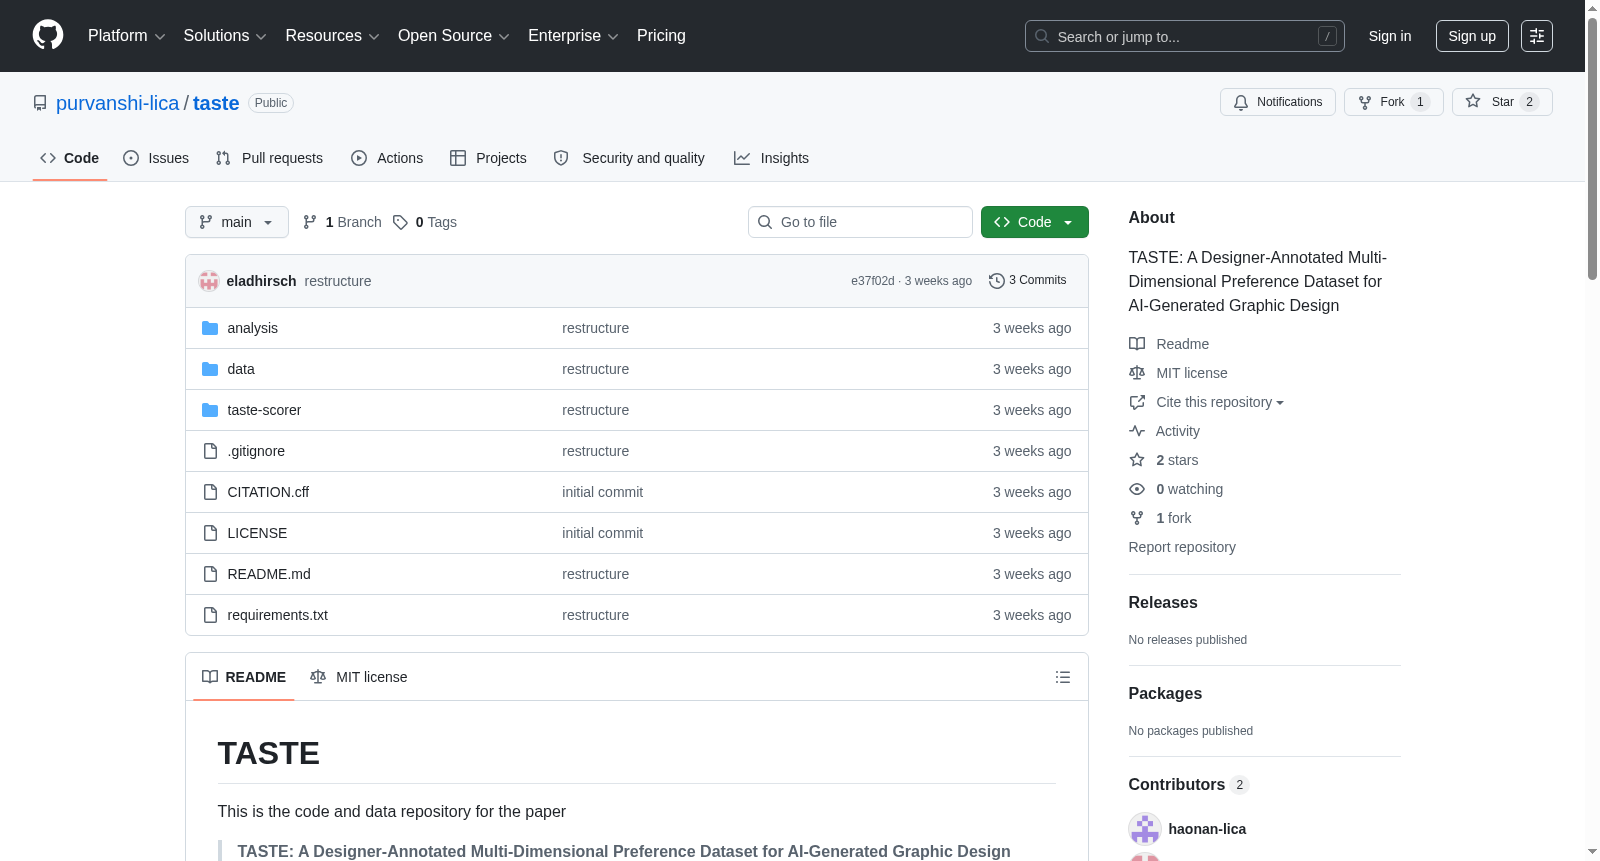Open eladhirsch's avatar in commit header
The width and height of the screenshot is (1600, 861).
209,281
